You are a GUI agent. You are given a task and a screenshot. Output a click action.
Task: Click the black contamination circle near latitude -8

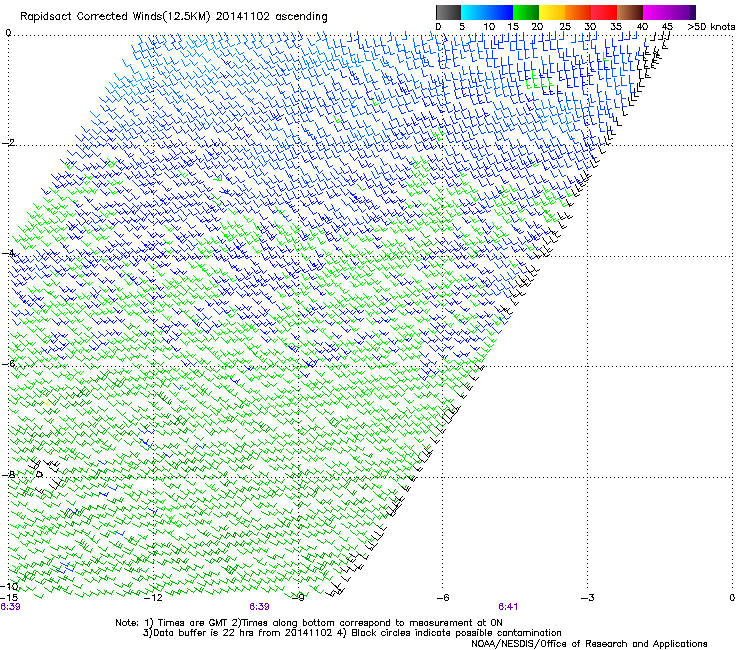(x=40, y=474)
